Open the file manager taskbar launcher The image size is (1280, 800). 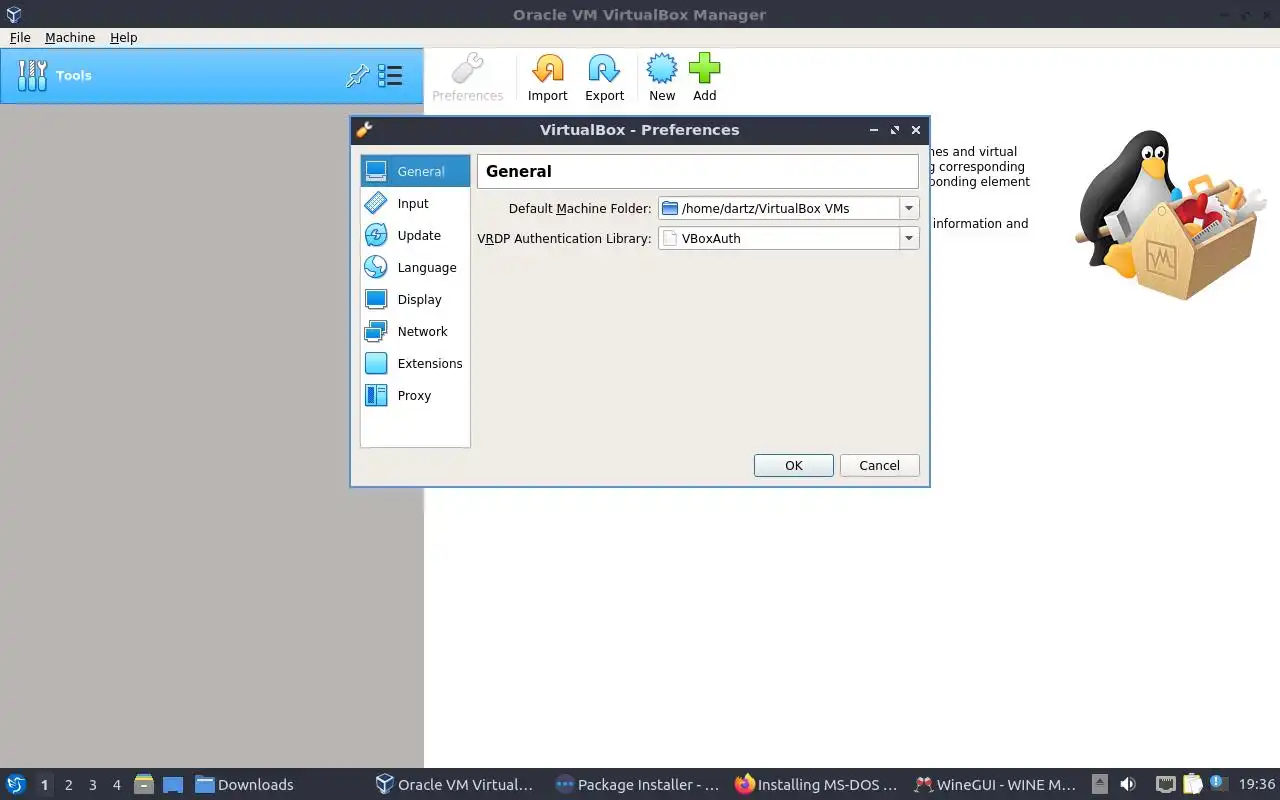tap(144, 784)
